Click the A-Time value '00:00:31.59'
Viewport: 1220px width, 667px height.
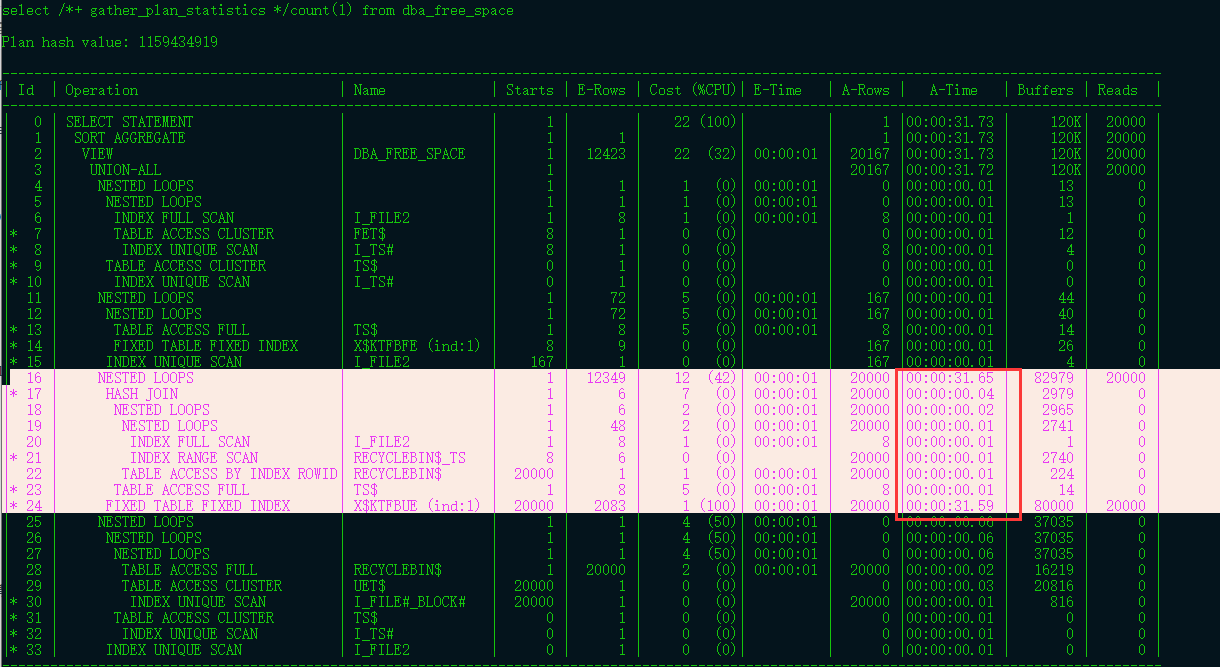tap(950, 506)
